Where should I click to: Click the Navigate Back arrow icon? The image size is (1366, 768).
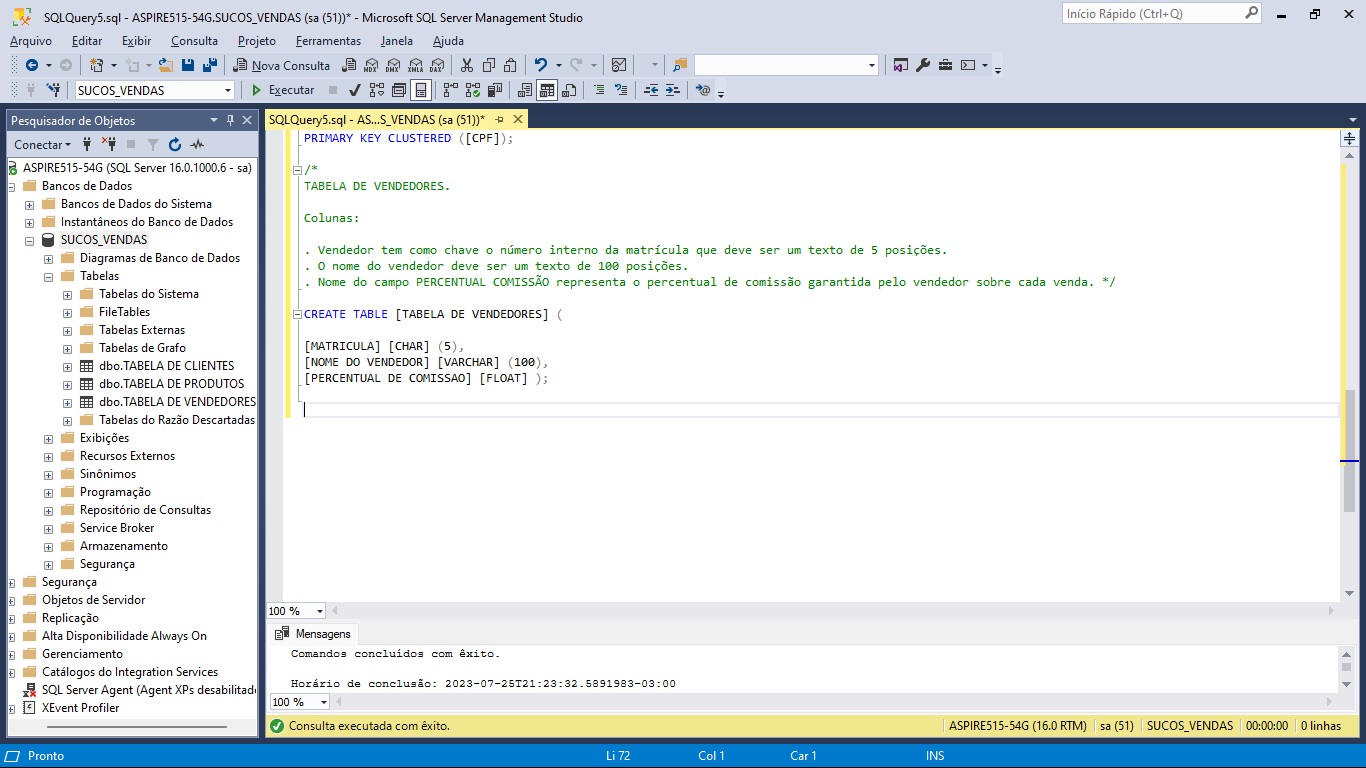point(32,65)
